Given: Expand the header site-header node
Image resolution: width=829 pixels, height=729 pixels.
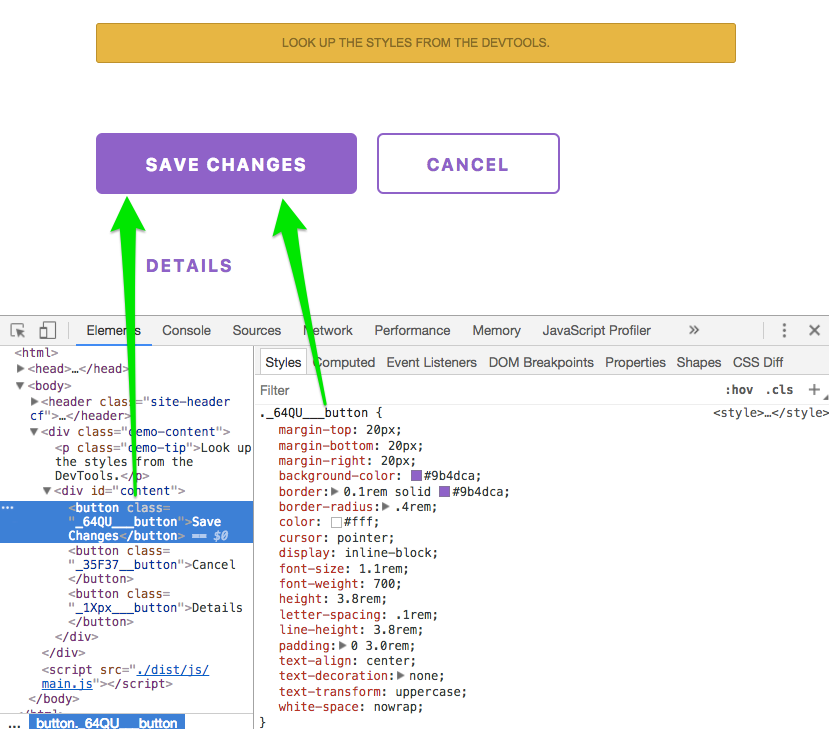Looking at the screenshot, I should [x=34, y=402].
